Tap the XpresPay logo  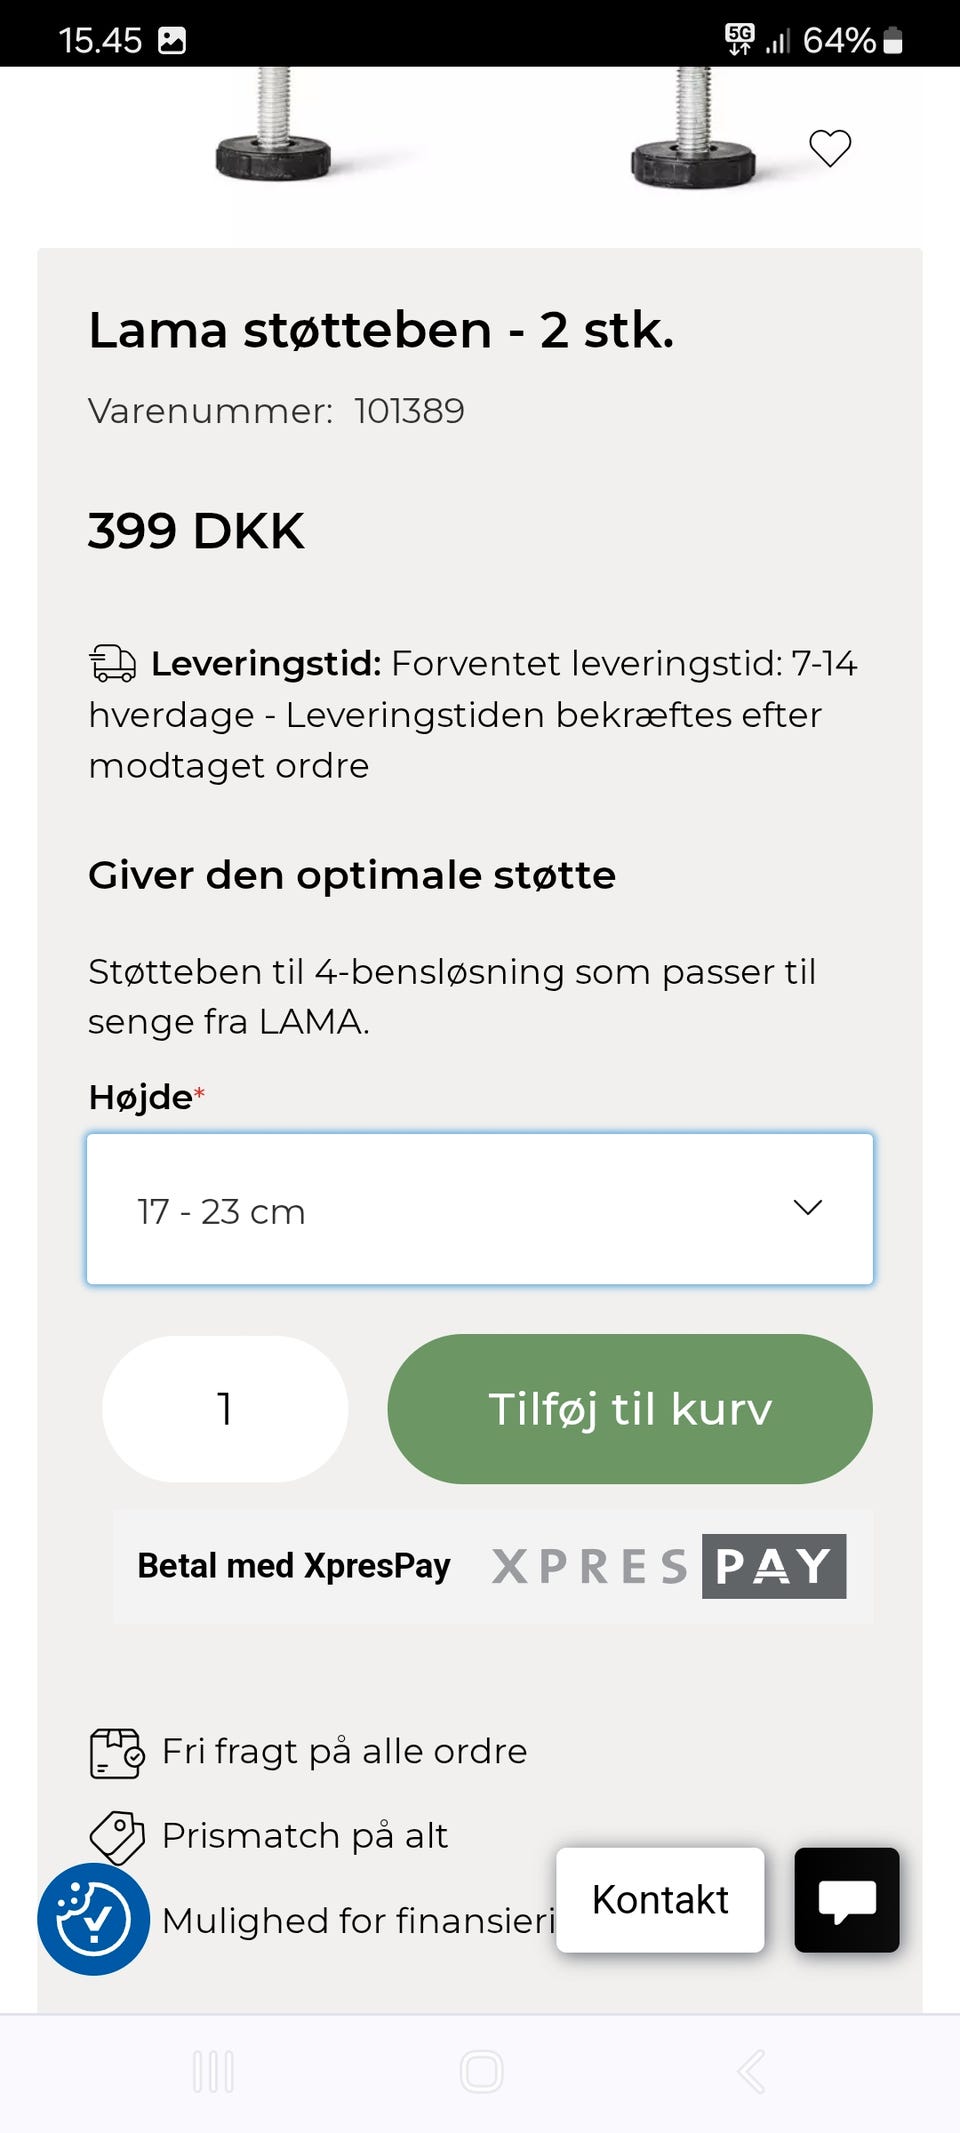click(x=668, y=1566)
